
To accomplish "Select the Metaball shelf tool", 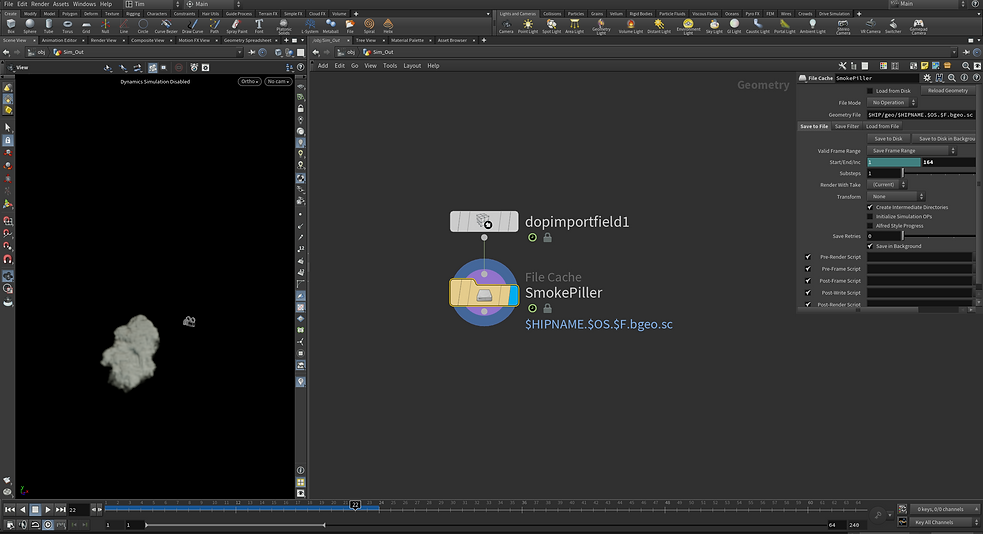I will [x=330, y=26].
